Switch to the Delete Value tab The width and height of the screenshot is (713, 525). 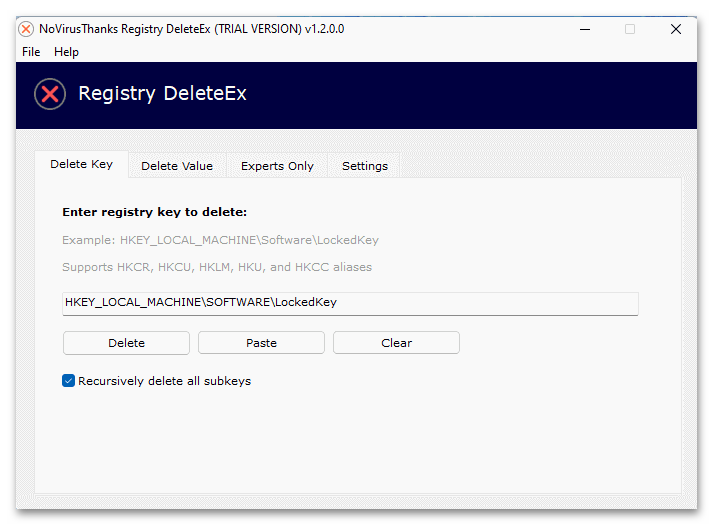tap(177, 166)
